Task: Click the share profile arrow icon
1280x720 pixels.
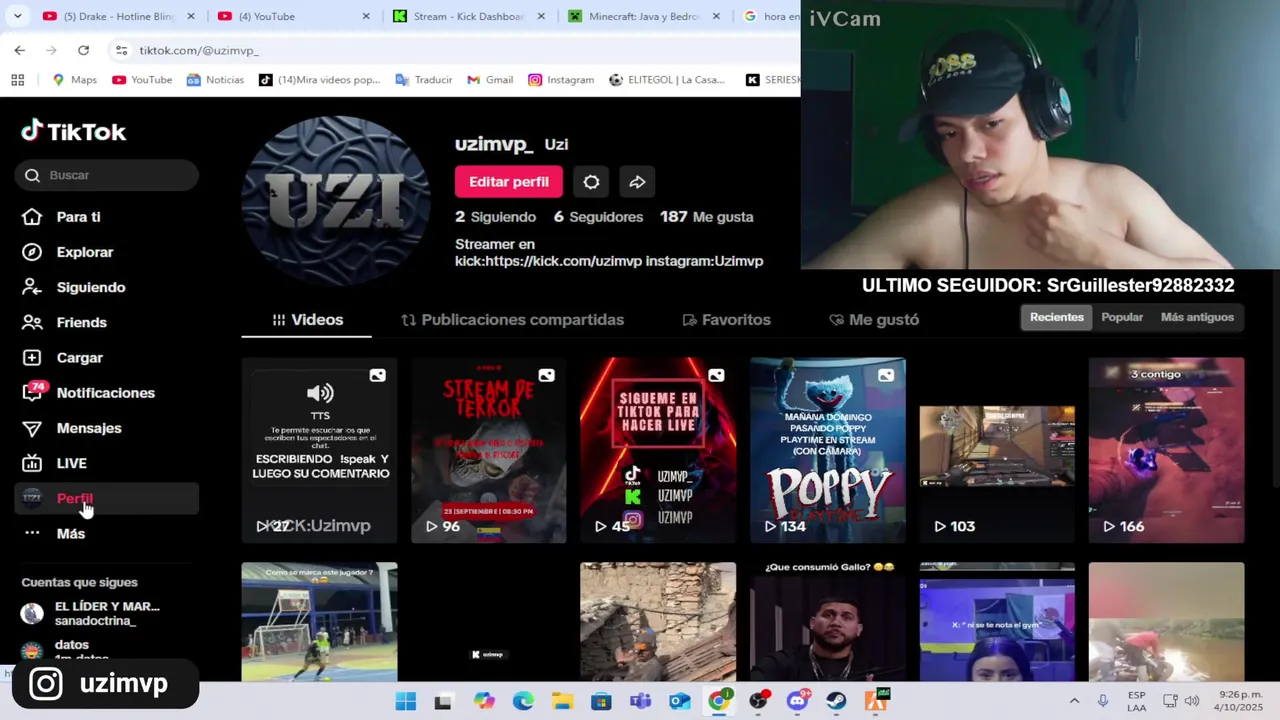Action: point(637,182)
